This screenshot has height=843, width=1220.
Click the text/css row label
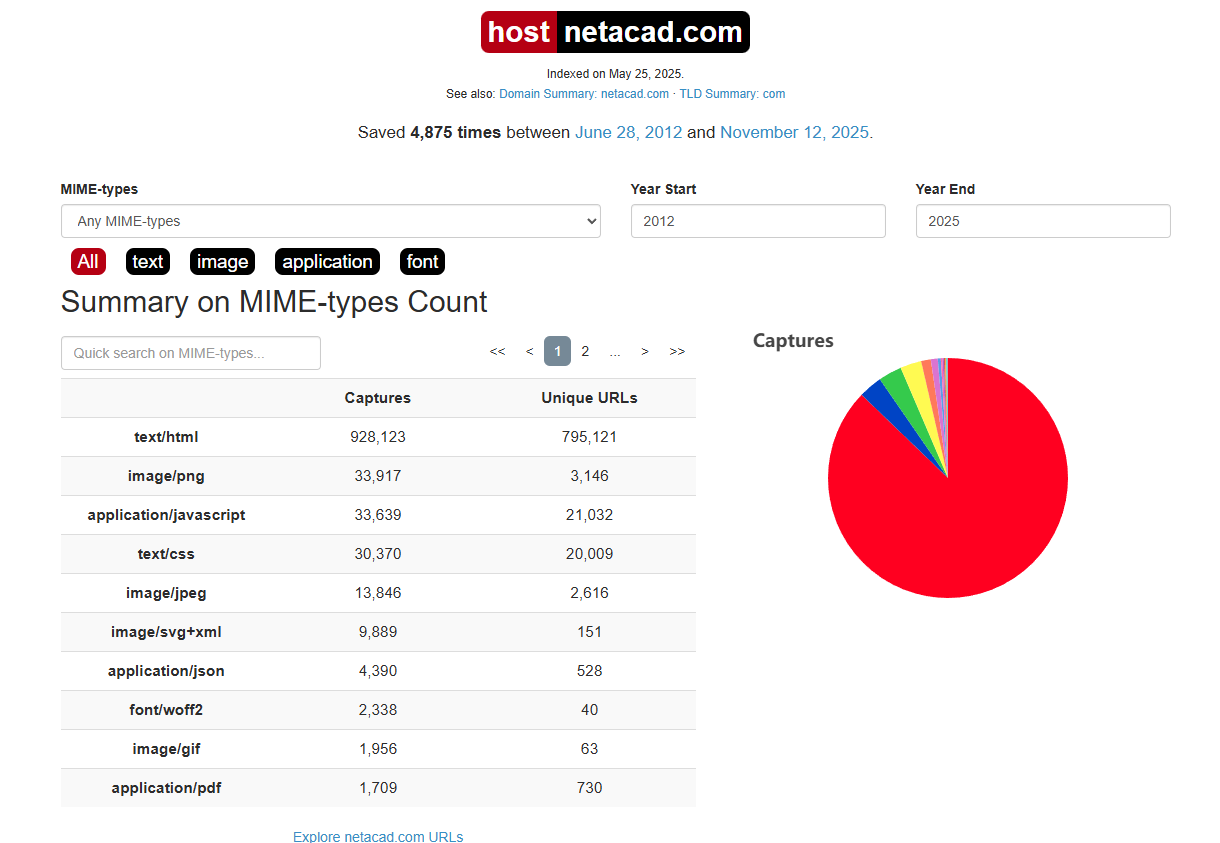pyautogui.click(x=166, y=554)
